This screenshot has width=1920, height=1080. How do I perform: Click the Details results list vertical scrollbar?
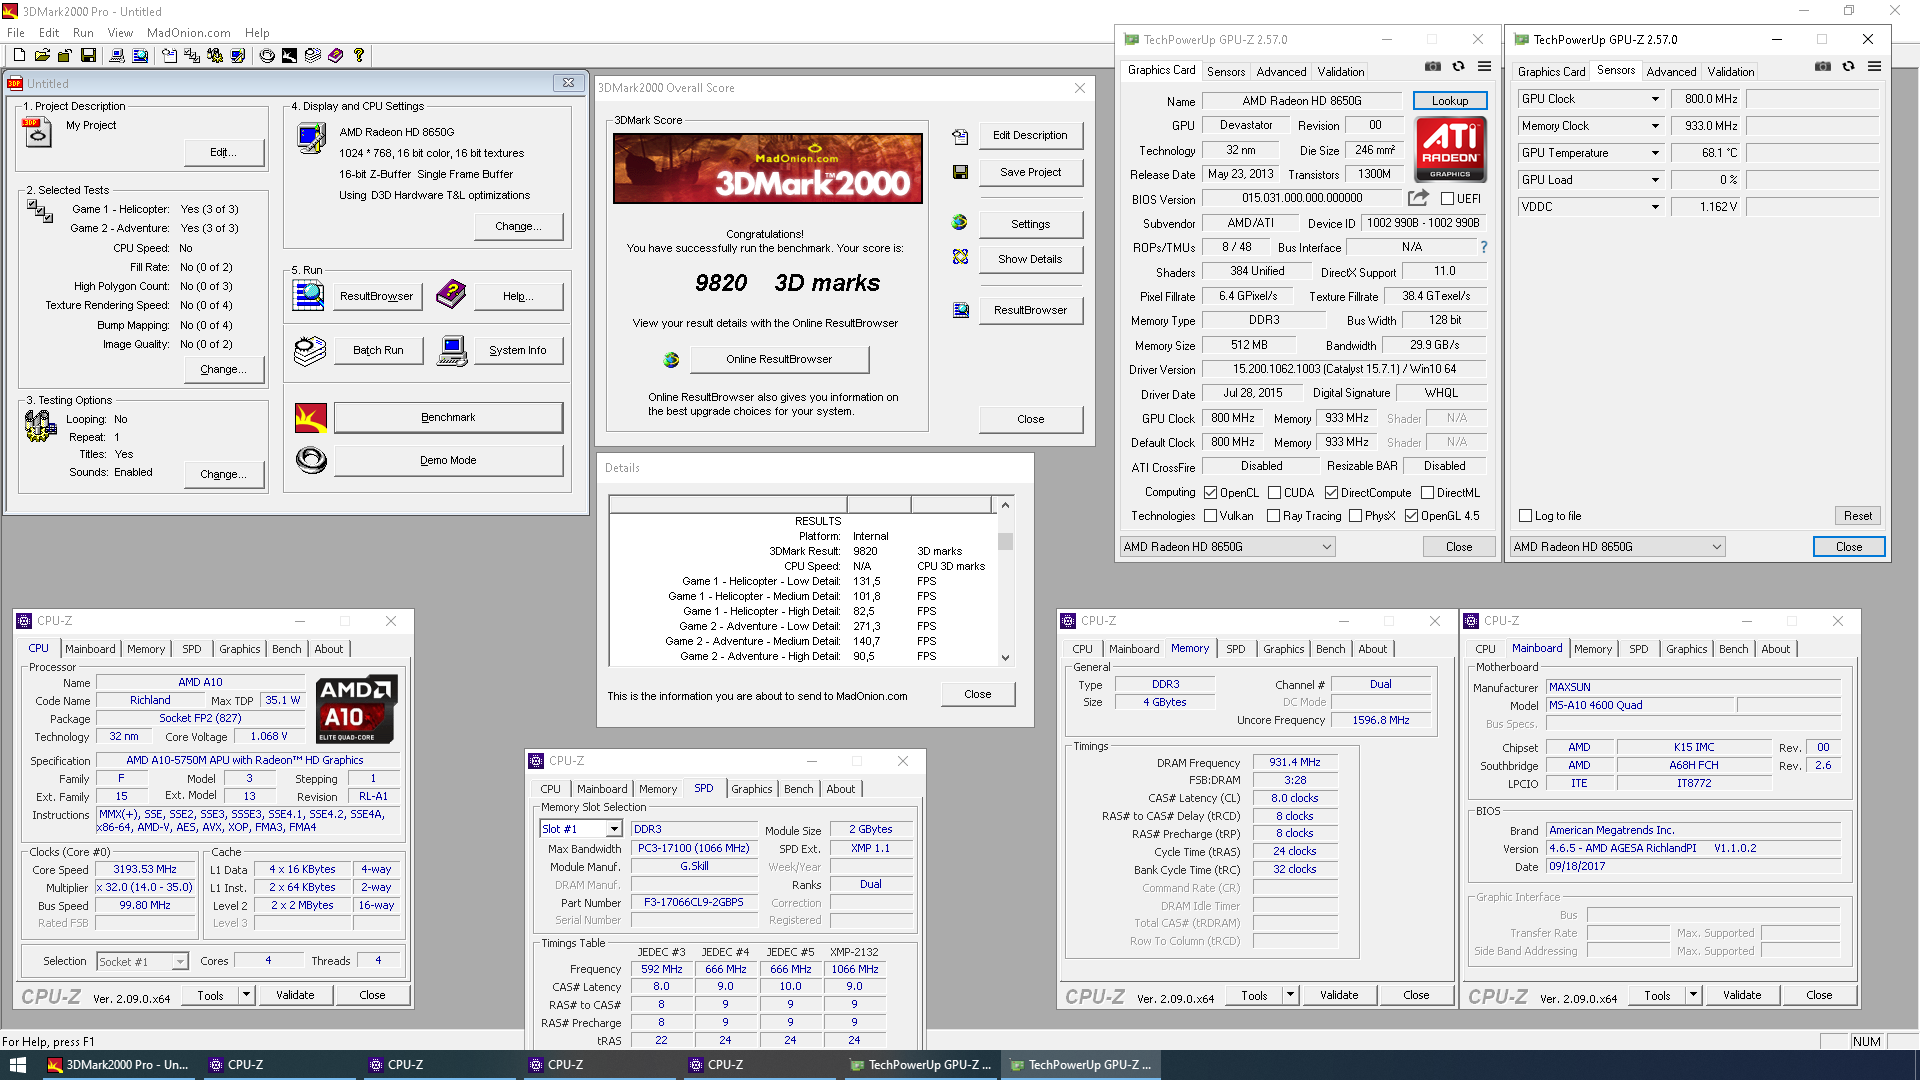(1006, 581)
